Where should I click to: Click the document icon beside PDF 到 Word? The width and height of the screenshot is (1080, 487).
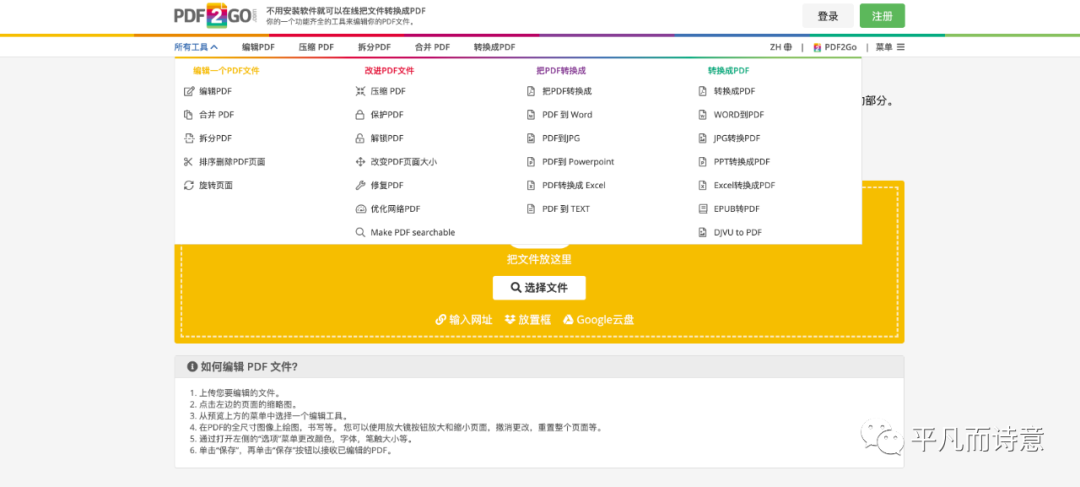531,114
